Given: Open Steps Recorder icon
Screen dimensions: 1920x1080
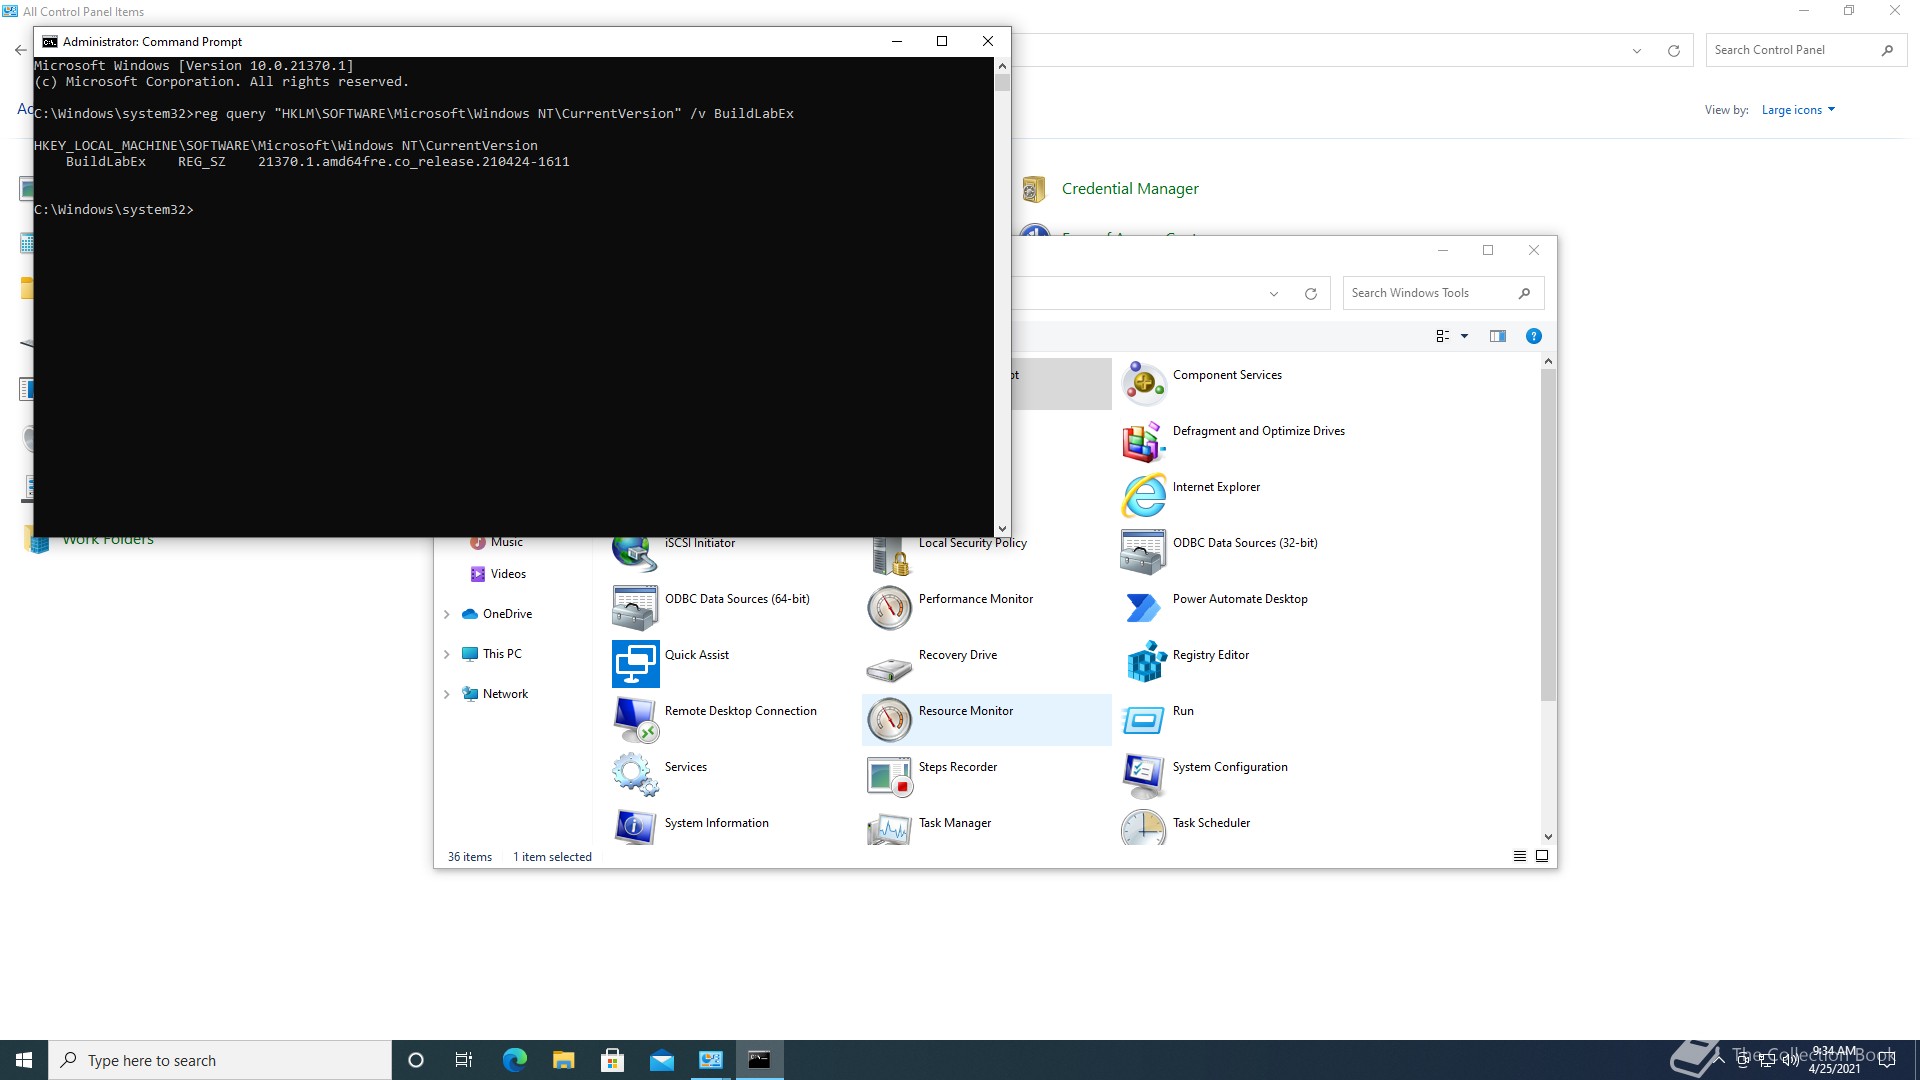Looking at the screenshot, I should [889, 775].
